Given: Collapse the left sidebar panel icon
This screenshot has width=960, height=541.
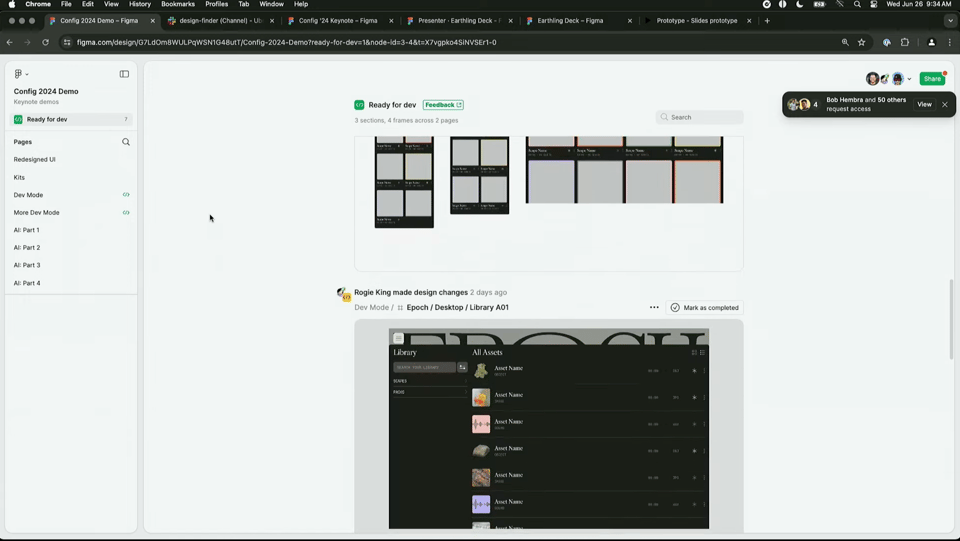Looking at the screenshot, I should (x=124, y=74).
